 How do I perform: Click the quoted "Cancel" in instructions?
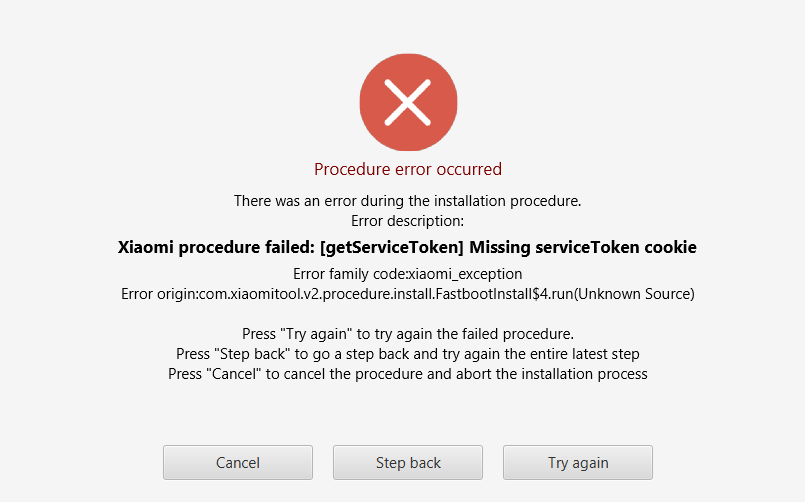(x=234, y=374)
